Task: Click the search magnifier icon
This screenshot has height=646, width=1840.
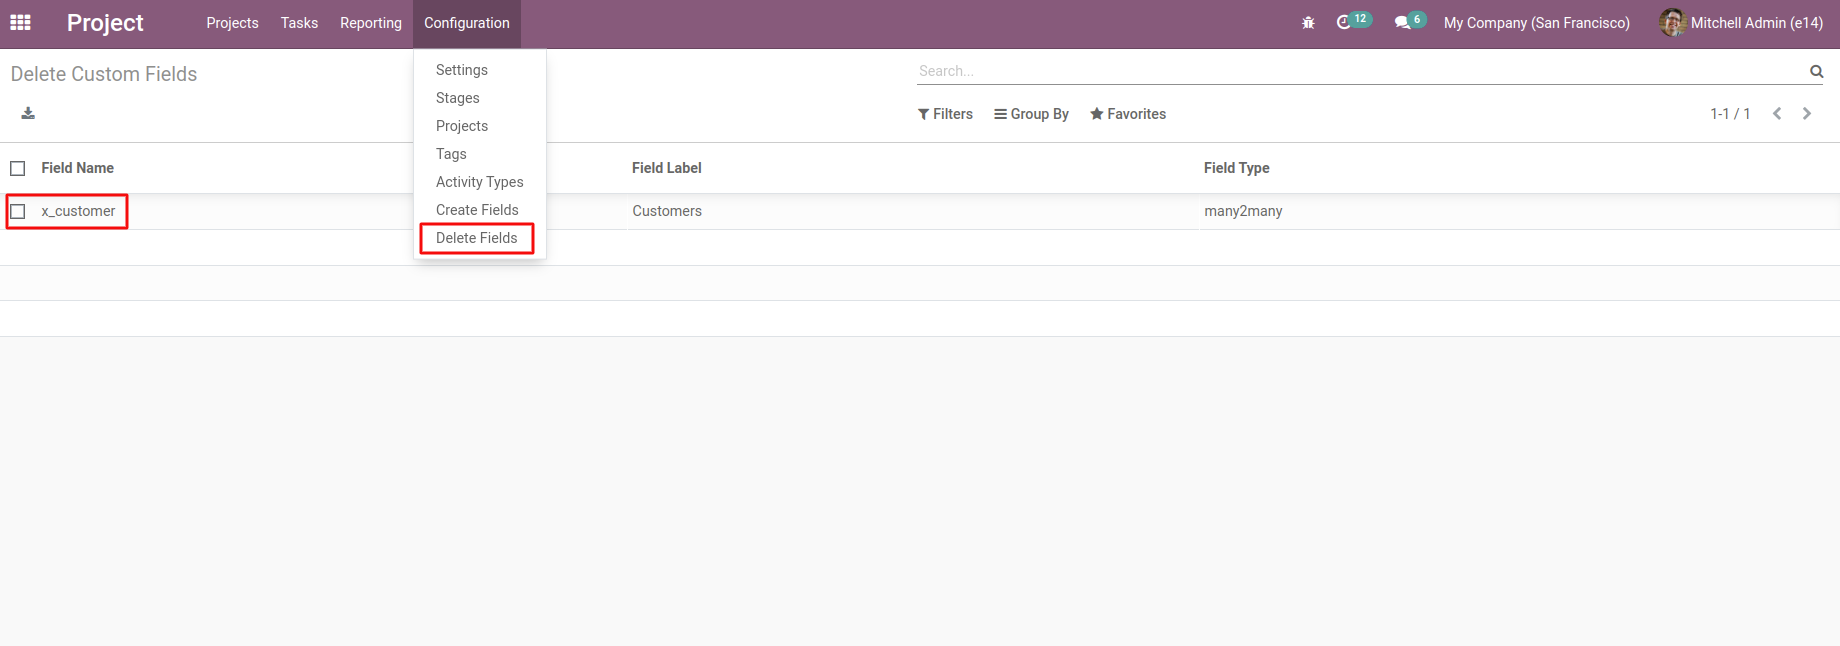Action: click(x=1816, y=71)
